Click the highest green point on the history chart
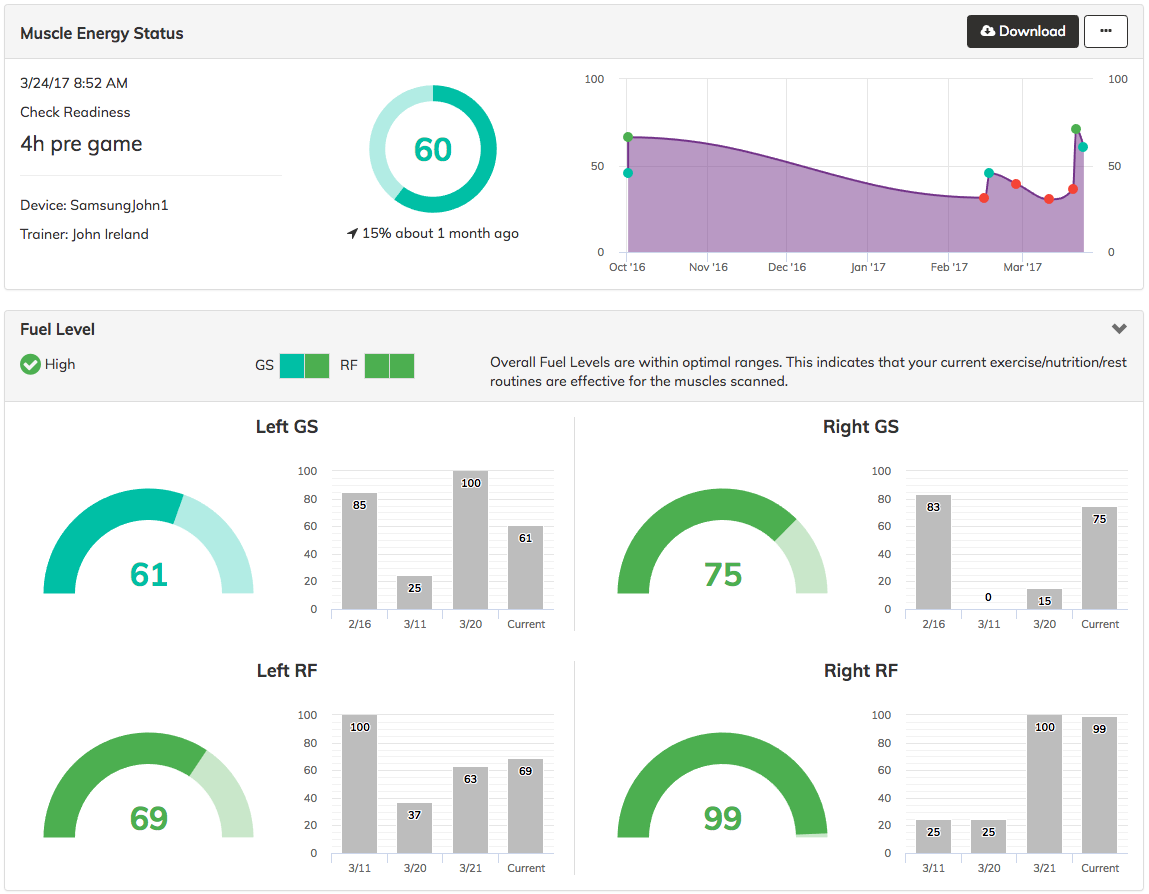Screen dimensions: 1149x894 point(1076,129)
